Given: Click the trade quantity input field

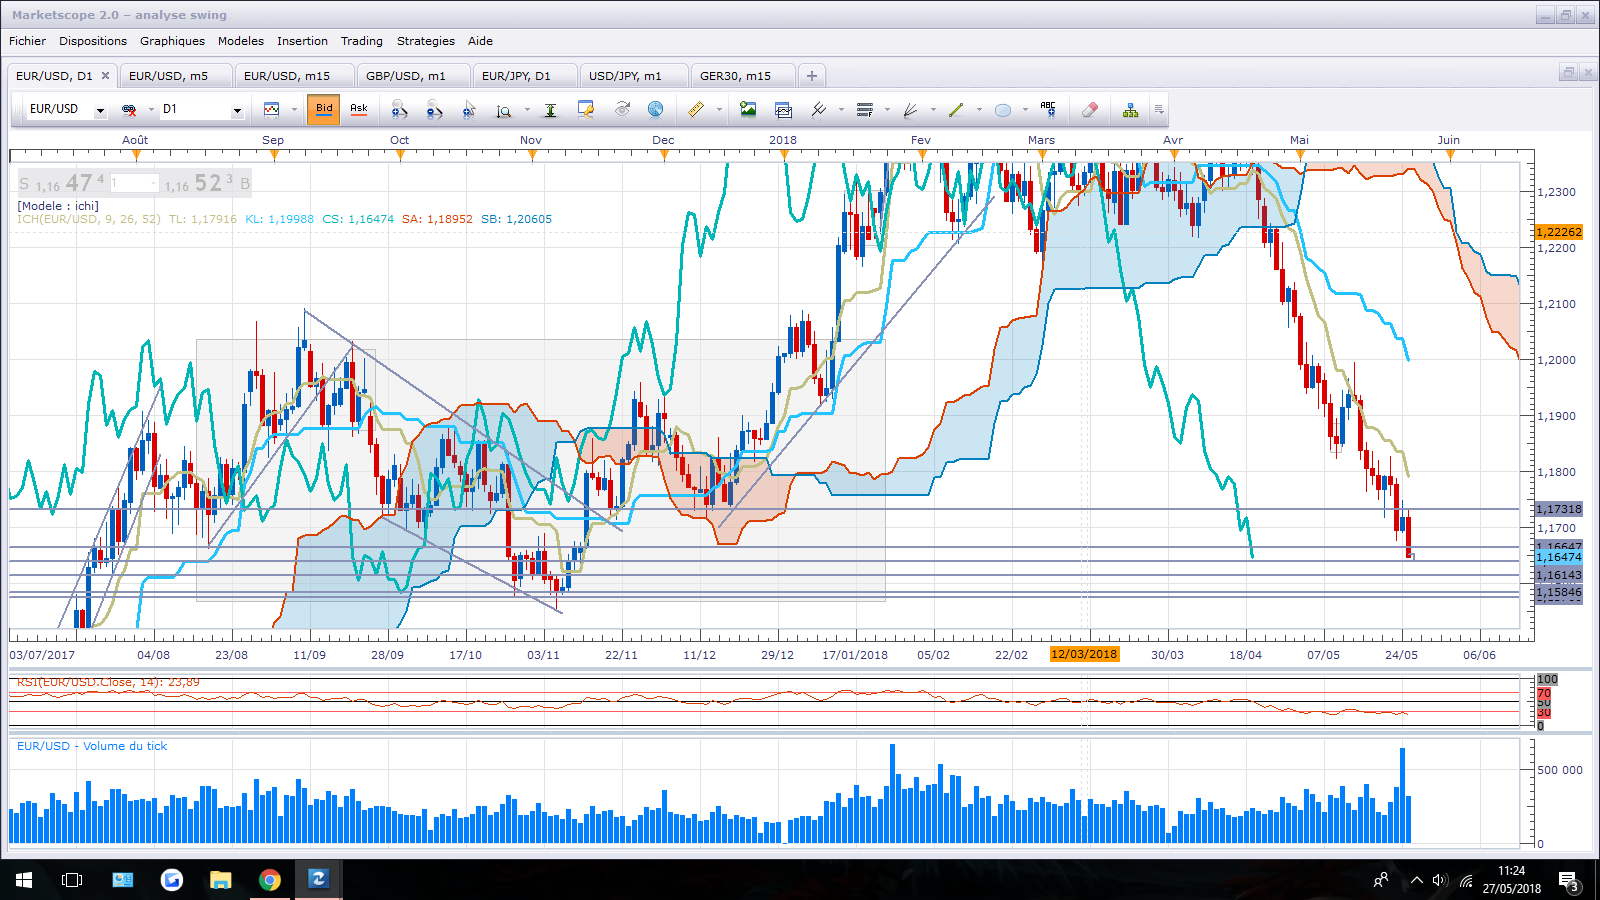Looking at the screenshot, I should point(134,183).
